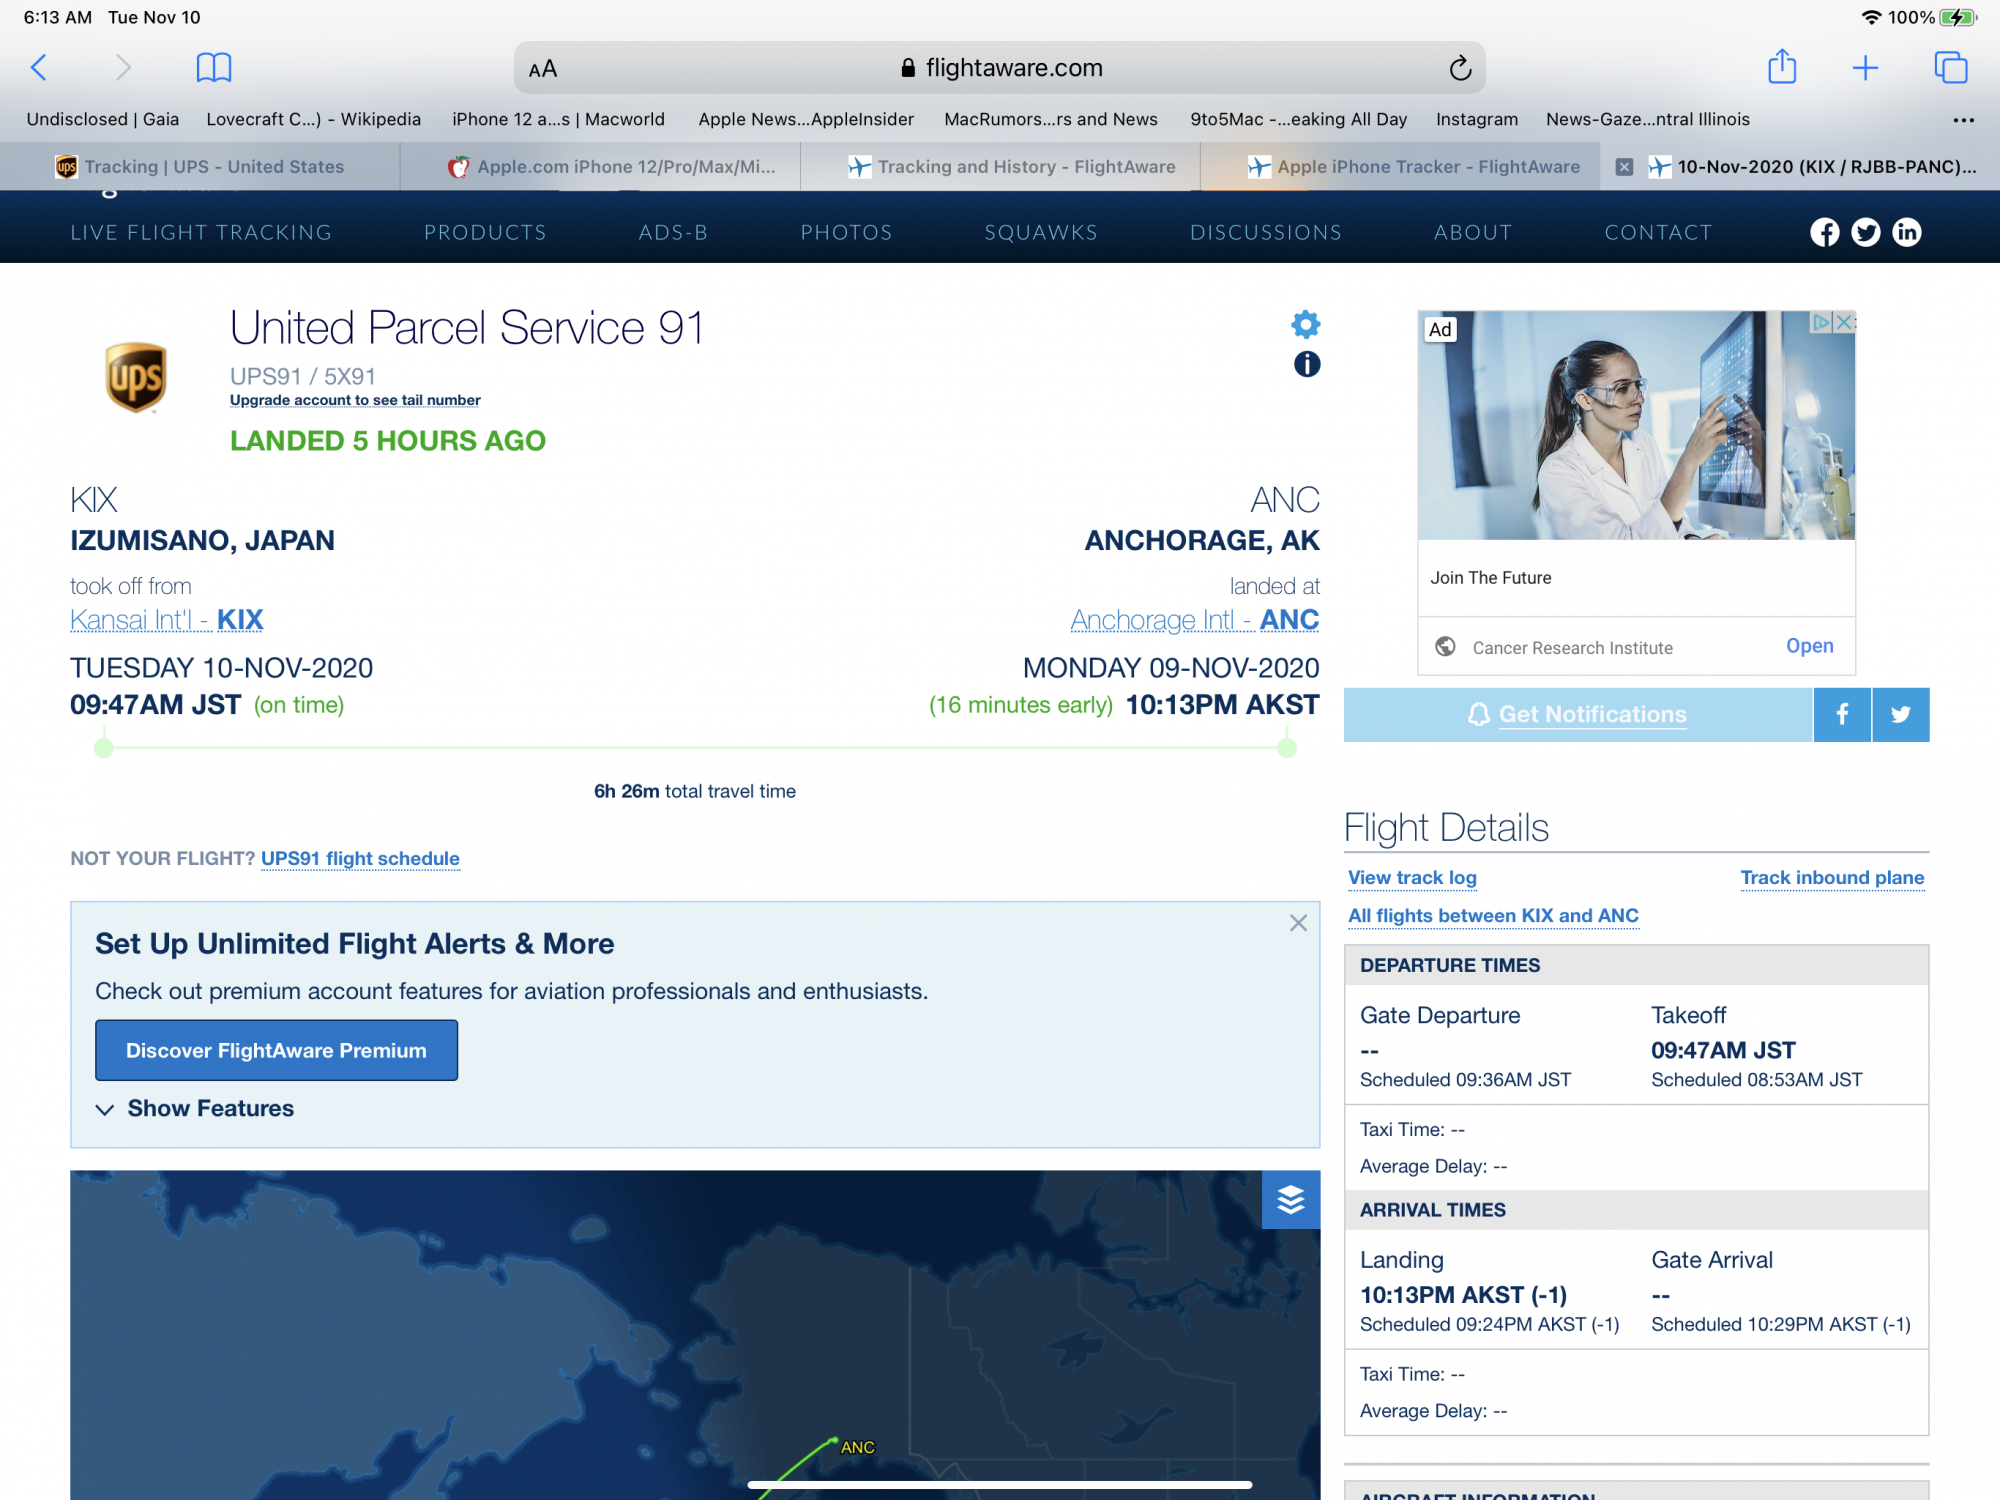This screenshot has width=2000, height=1500.
Task: Click ANC marker on the map
Action: coord(857,1447)
